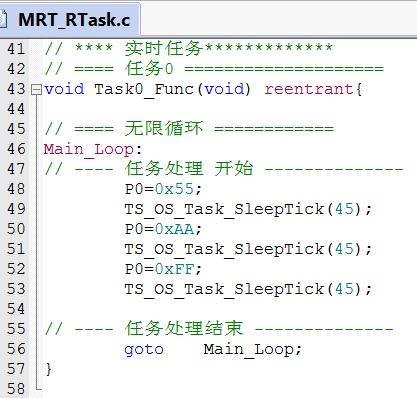This screenshot has width=417, height=398.
Task: Click TS_OS_Task_SleepTick(45) on line 53
Action: 248,290
